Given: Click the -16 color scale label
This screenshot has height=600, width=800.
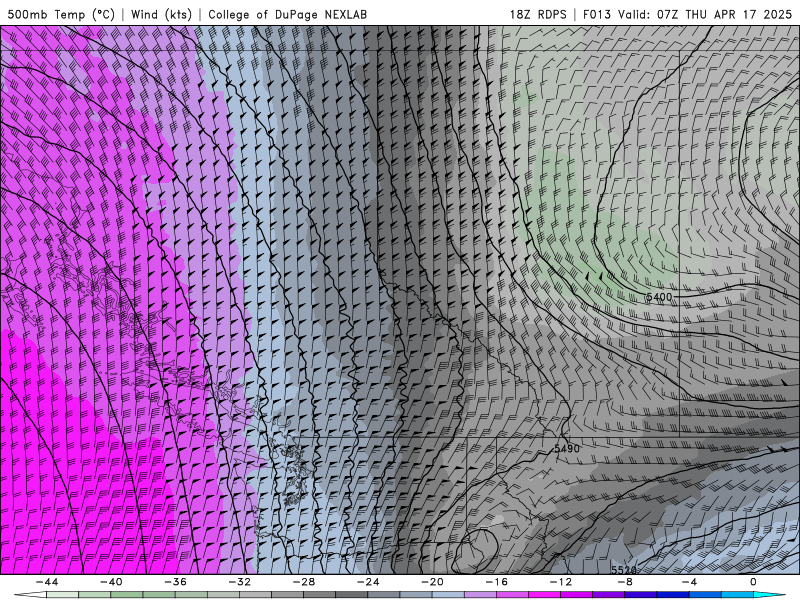Looking at the screenshot, I should (496, 582).
